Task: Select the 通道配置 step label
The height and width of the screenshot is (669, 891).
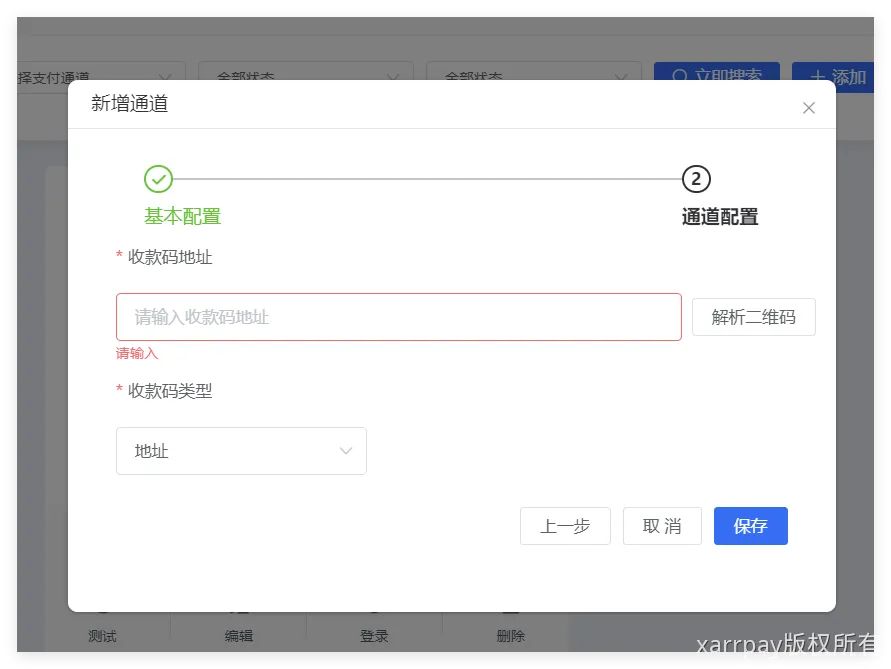Action: tap(719, 216)
